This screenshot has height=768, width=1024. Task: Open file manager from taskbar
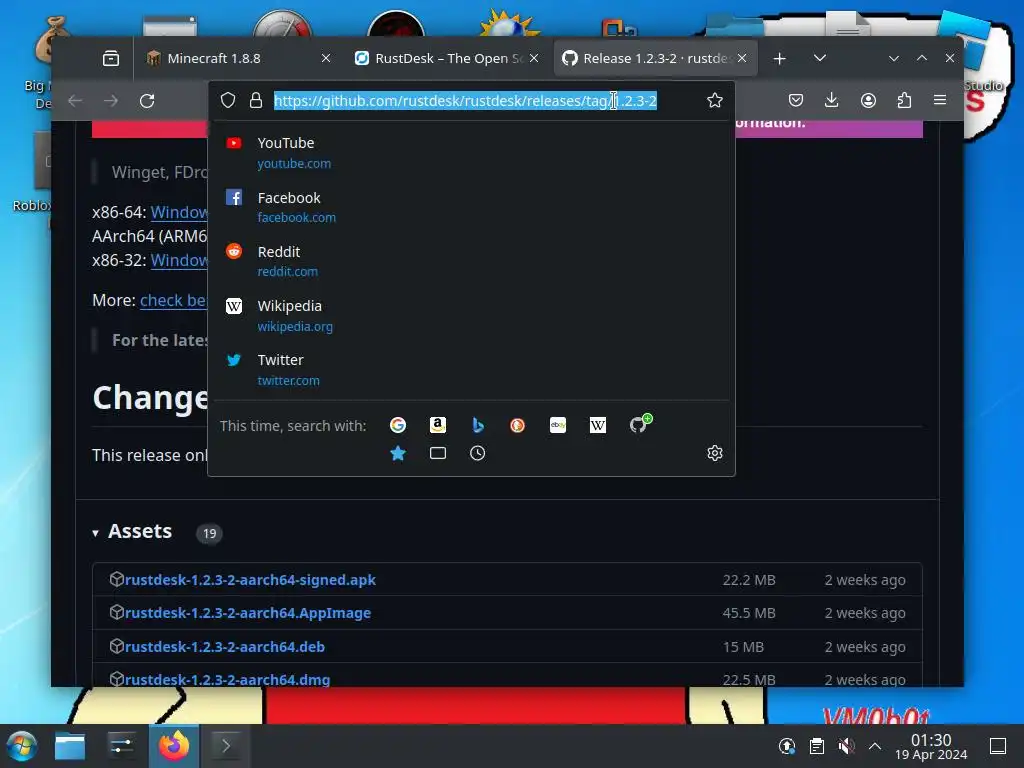[x=70, y=746]
